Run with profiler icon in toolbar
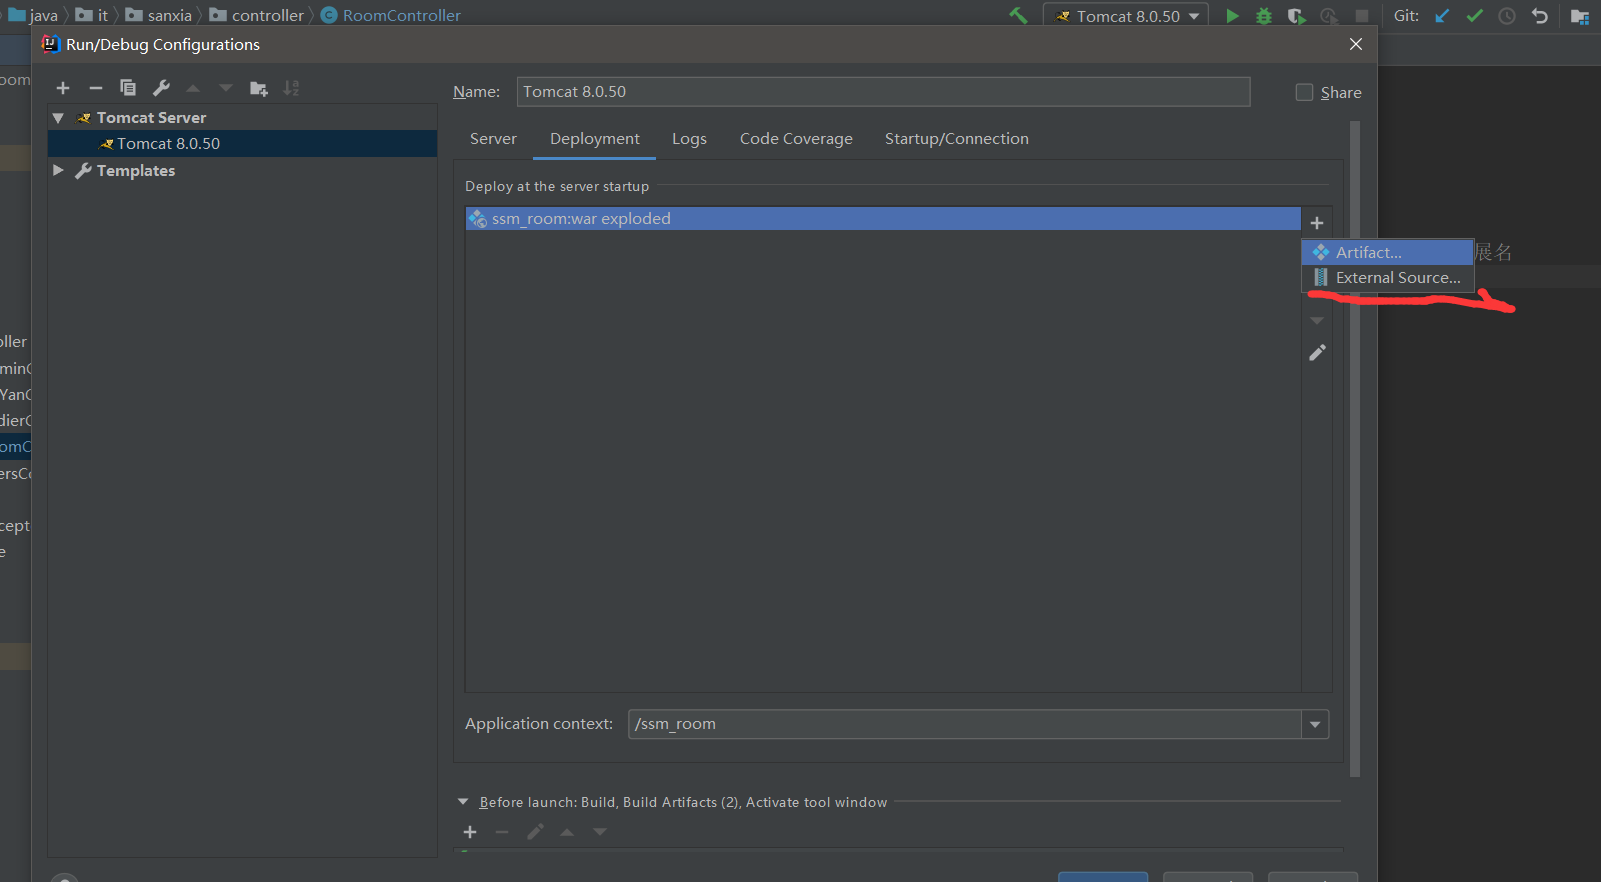Viewport: 1601px width, 882px height. pyautogui.click(x=1329, y=16)
